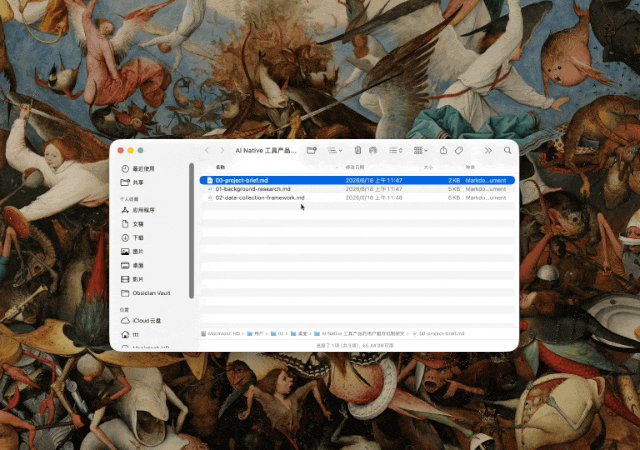
Task: Select file 01-background-research.md
Action: 357,189
